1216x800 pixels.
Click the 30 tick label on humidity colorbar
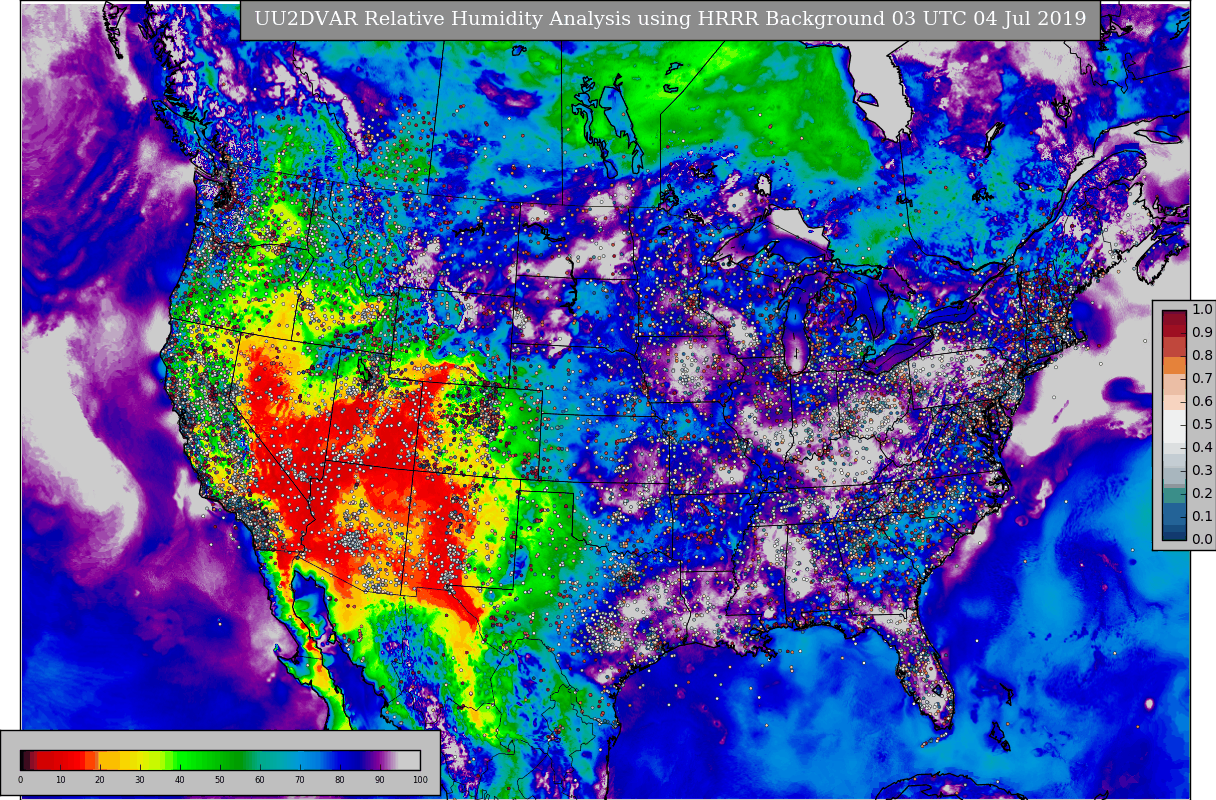tap(140, 780)
